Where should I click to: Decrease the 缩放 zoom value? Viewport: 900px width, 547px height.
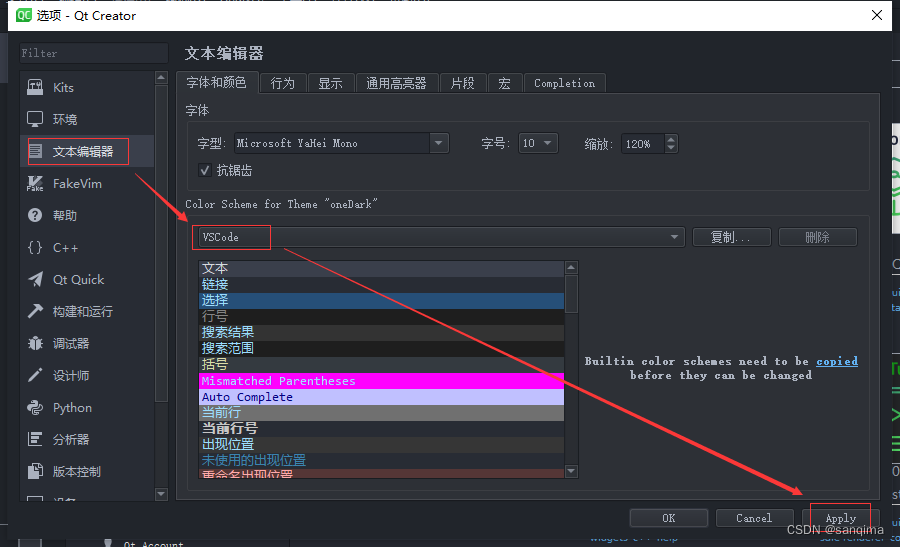pyautogui.click(x=671, y=148)
